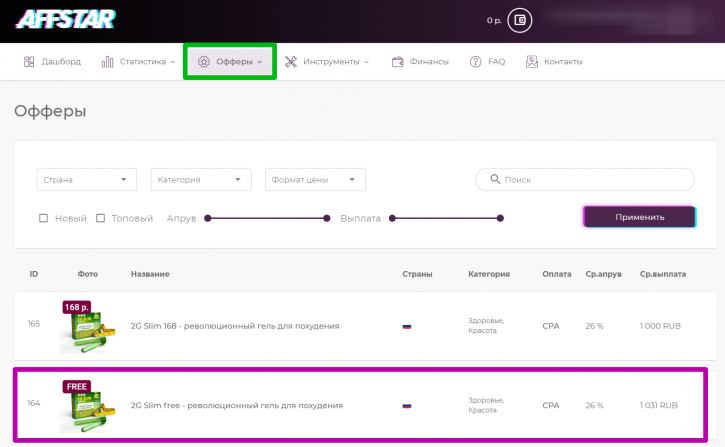Click the right Выплата slider handle
The image size is (725, 447).
pos(500,218)
